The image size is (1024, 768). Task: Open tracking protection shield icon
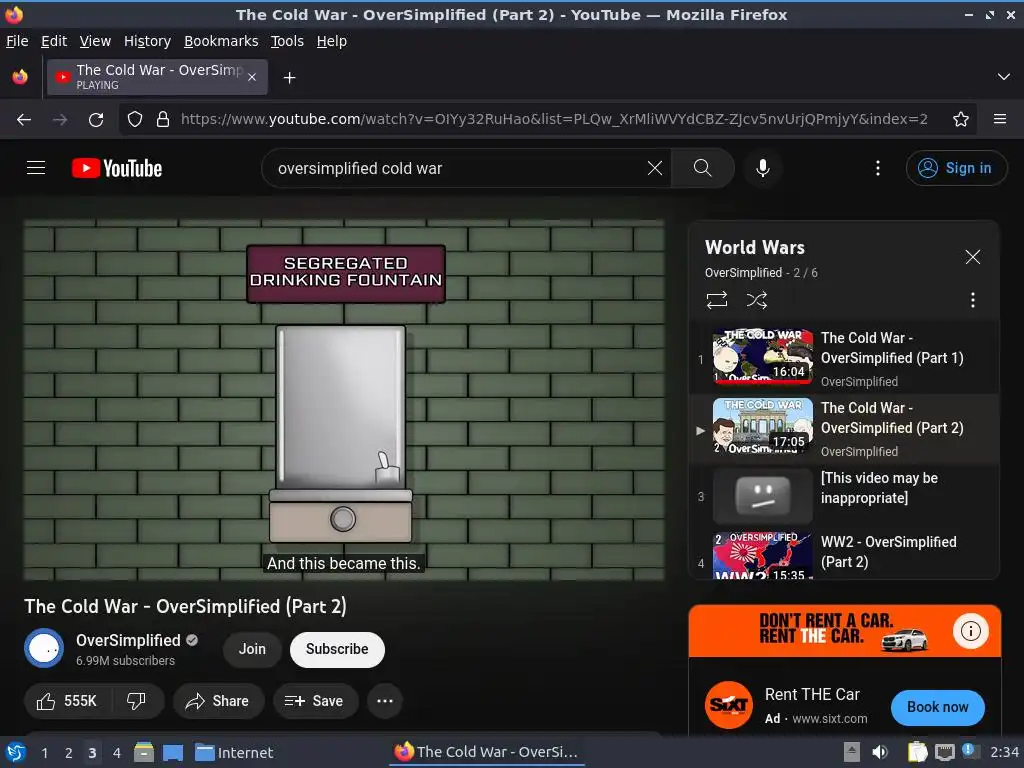135,120
